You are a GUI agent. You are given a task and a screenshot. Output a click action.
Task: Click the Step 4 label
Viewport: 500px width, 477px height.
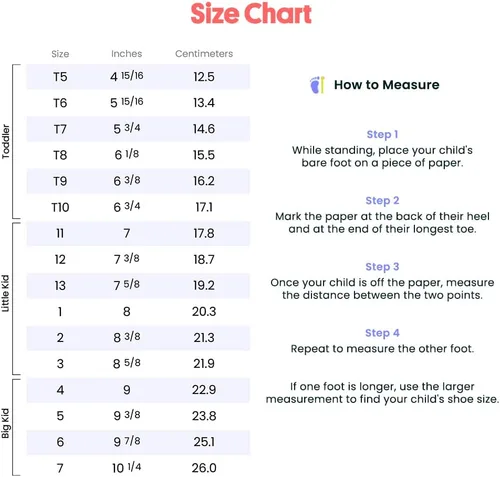pos(382,333)
